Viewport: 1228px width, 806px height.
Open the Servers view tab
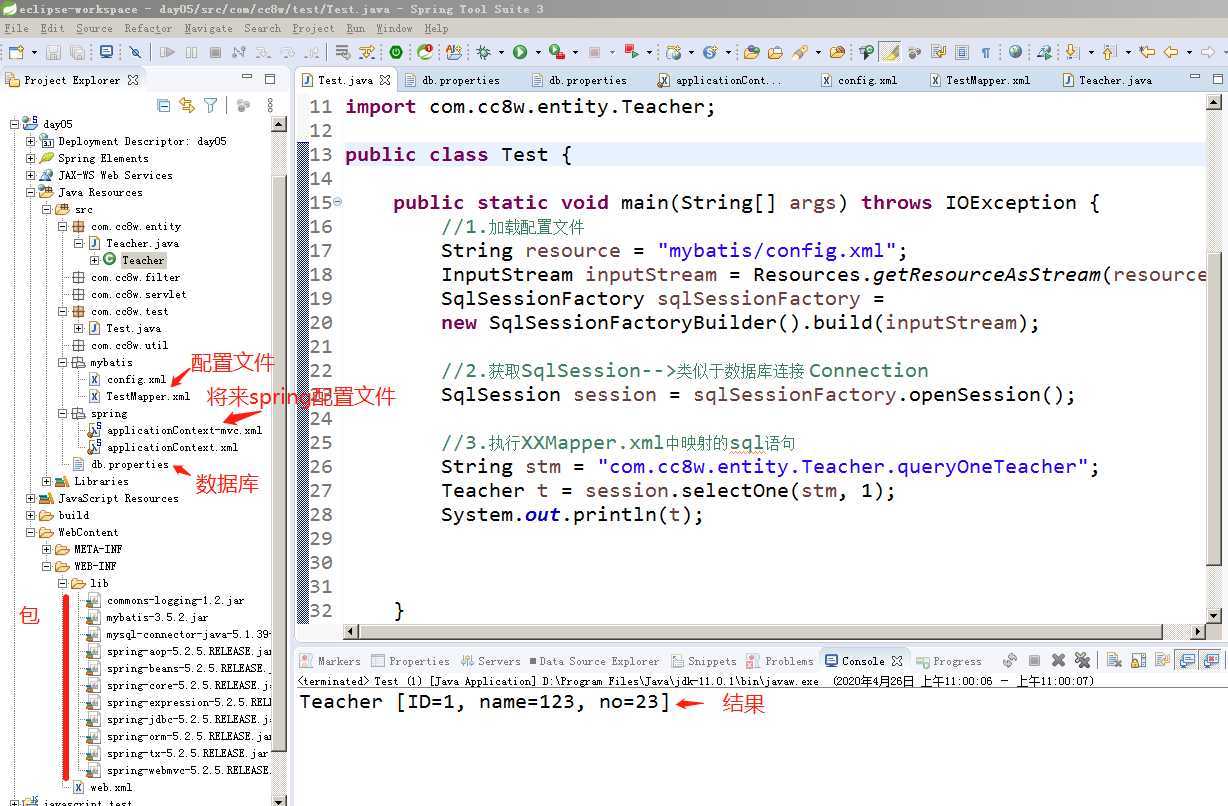coord(491,661)
